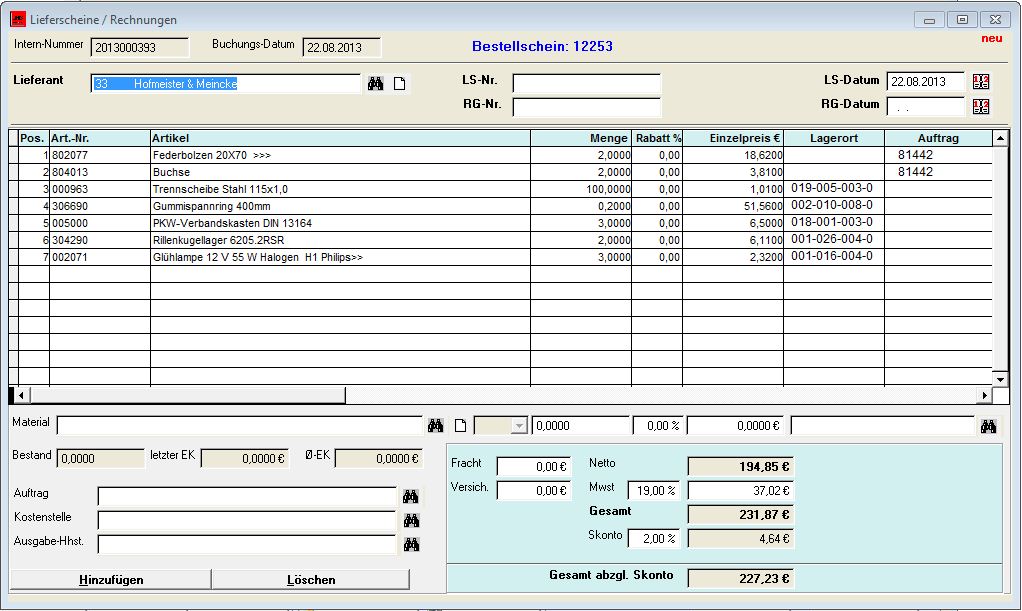1022x611 pixels.
Task: Click the Fracht amount field
Action: (533, 467)
